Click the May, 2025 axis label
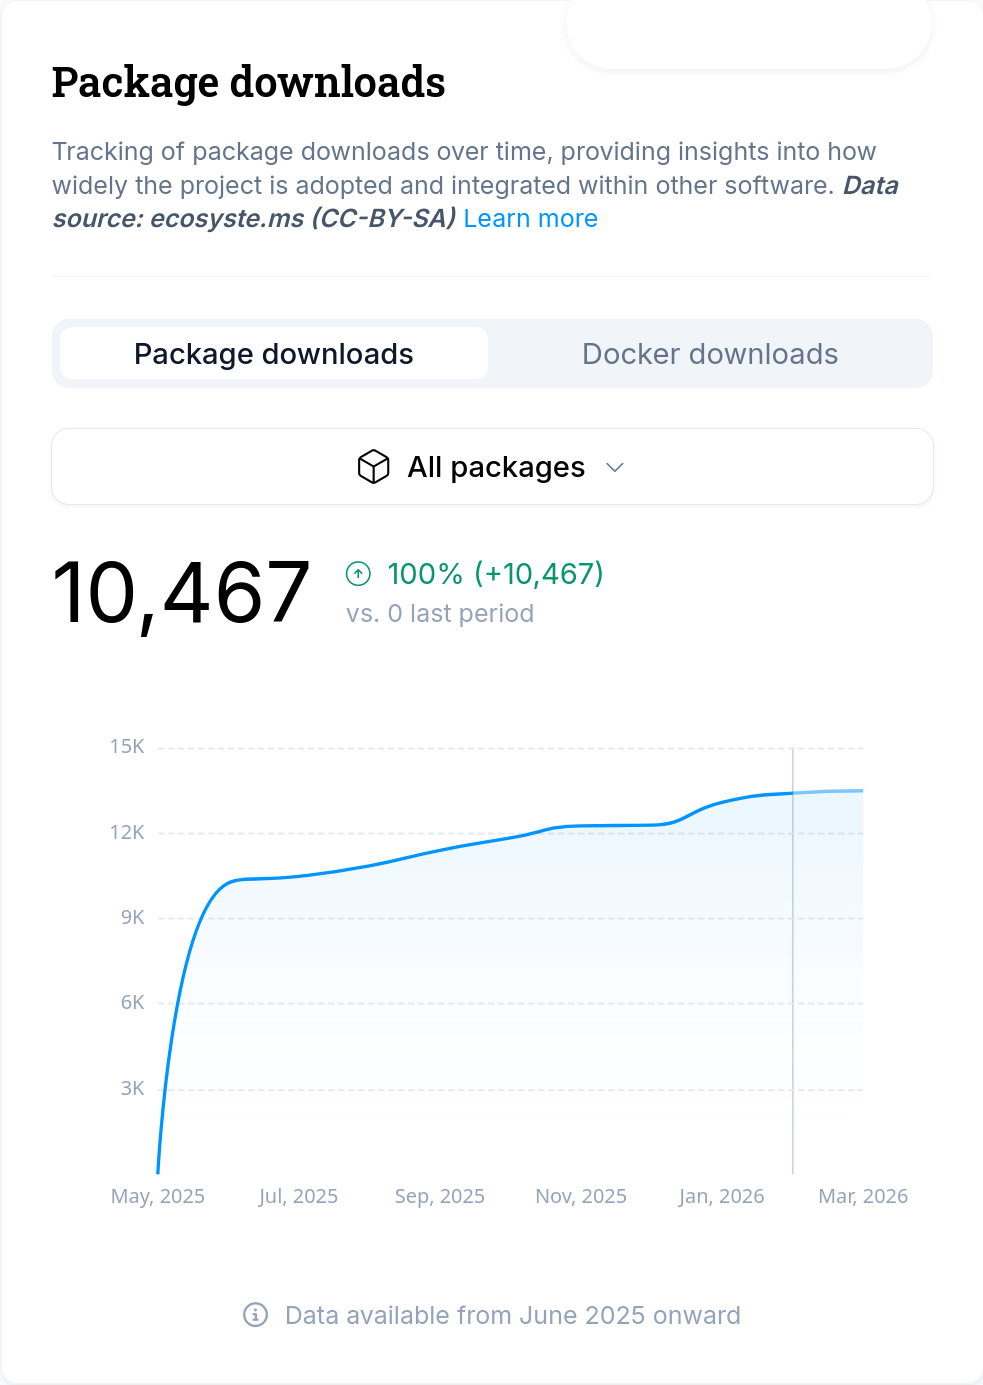Viewport: 983px width, 1385px height. pyautogui.click(x=158, y=1196)
